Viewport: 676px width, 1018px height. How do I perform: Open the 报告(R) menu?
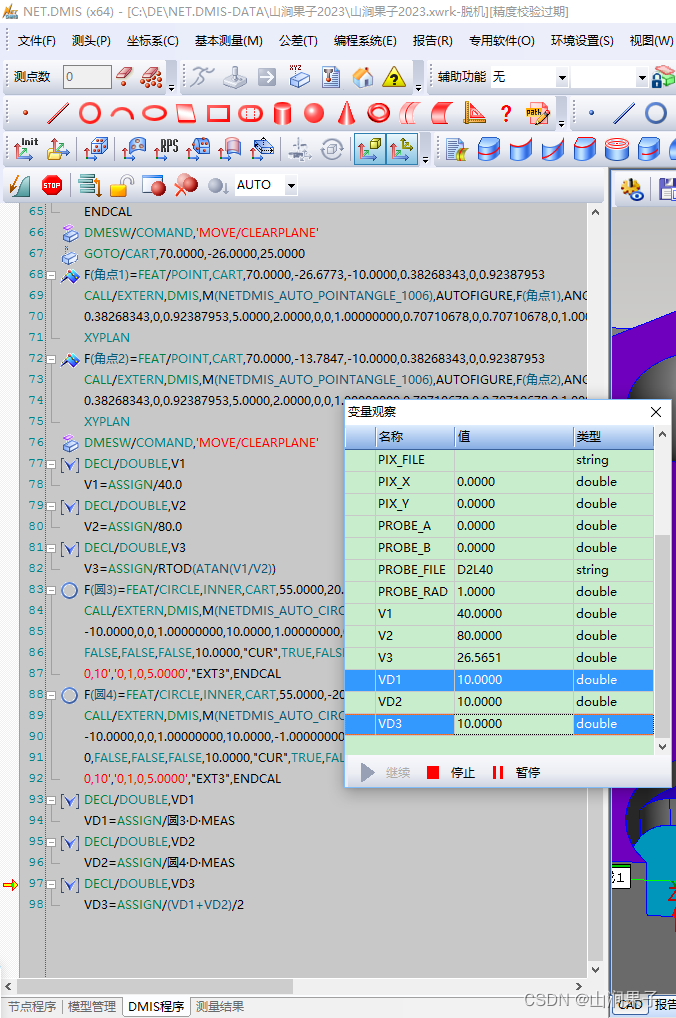(x=432, y=41)
